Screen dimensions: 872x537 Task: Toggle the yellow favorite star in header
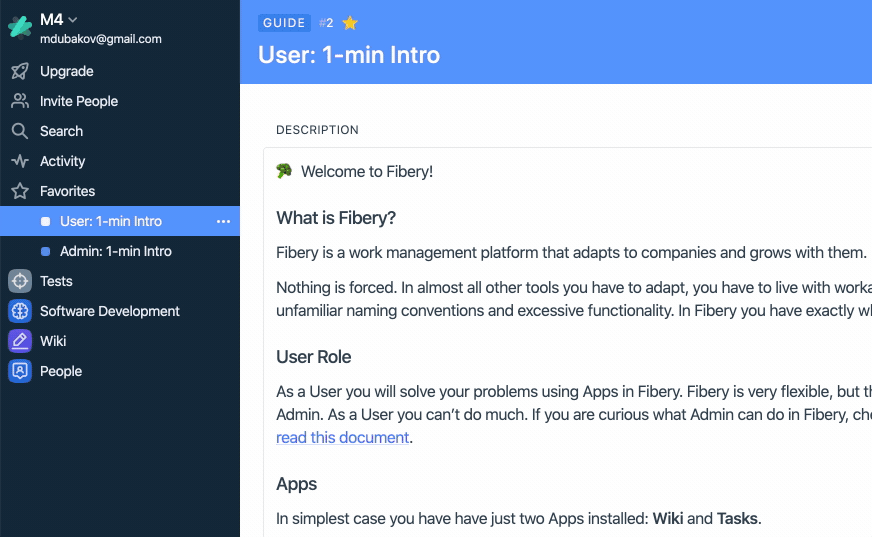[350, 23]
